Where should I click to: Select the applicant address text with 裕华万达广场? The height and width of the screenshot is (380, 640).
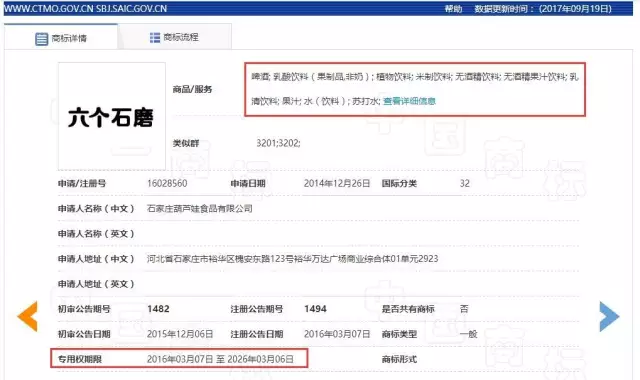[x=292, y=259]
